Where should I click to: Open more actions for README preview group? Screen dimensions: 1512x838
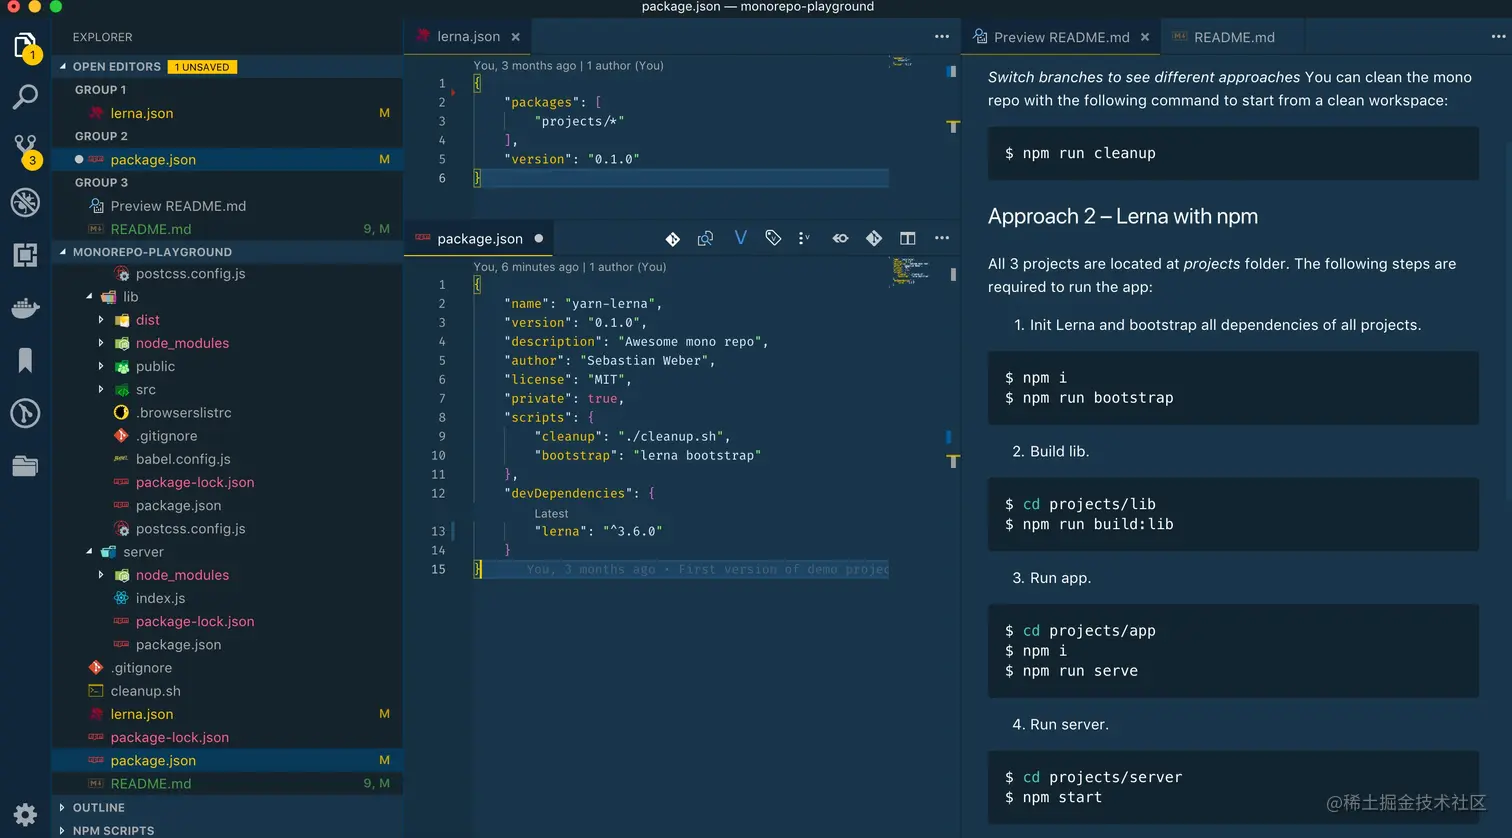tap(1498, 36)
